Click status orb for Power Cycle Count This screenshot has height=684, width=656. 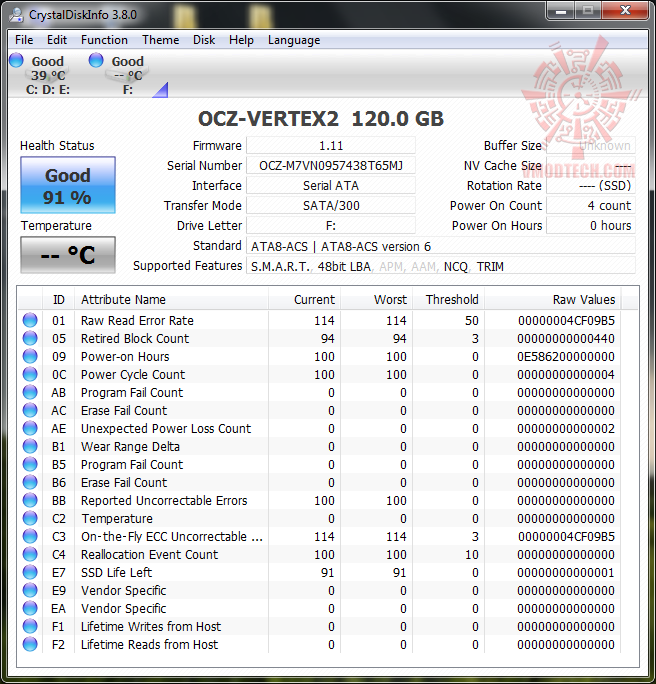[30, 374]
